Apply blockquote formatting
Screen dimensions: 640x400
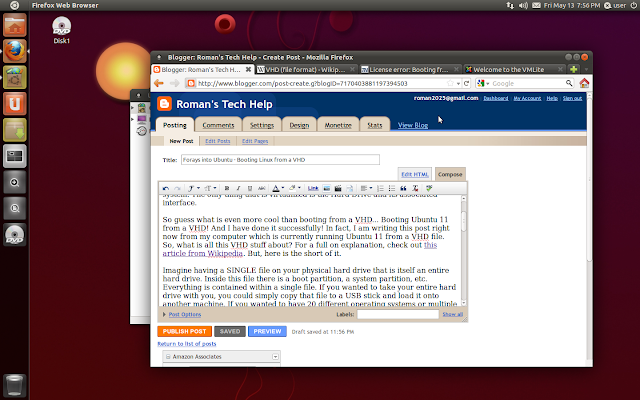(x=403, y=188)
